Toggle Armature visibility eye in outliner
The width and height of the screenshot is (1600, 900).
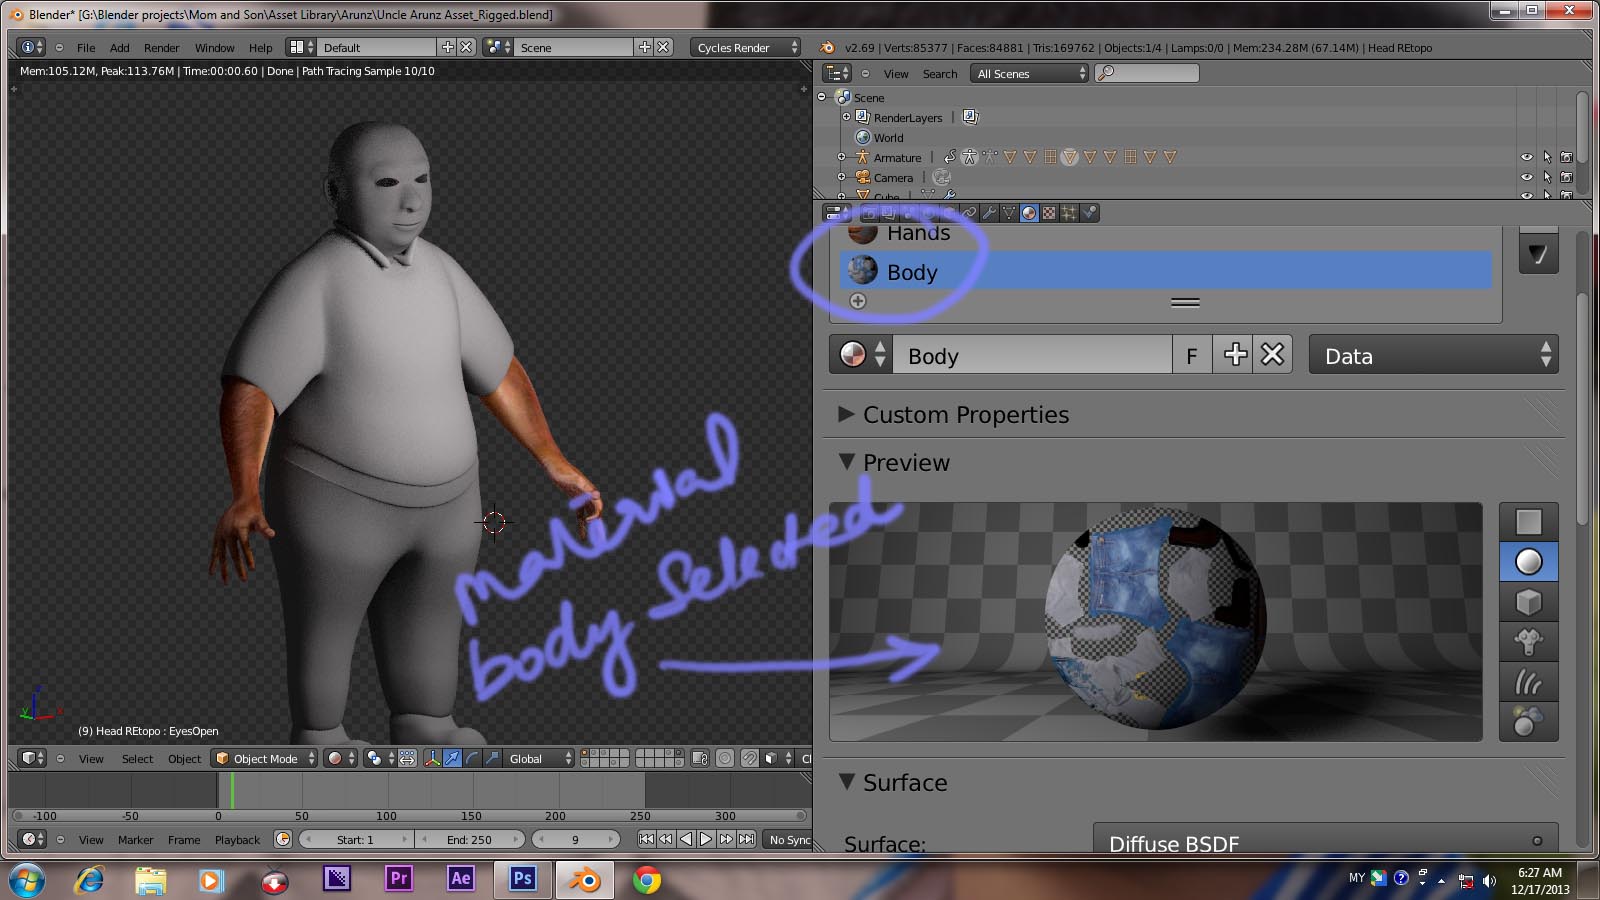pyautogui.click(x=1527, y=157)
